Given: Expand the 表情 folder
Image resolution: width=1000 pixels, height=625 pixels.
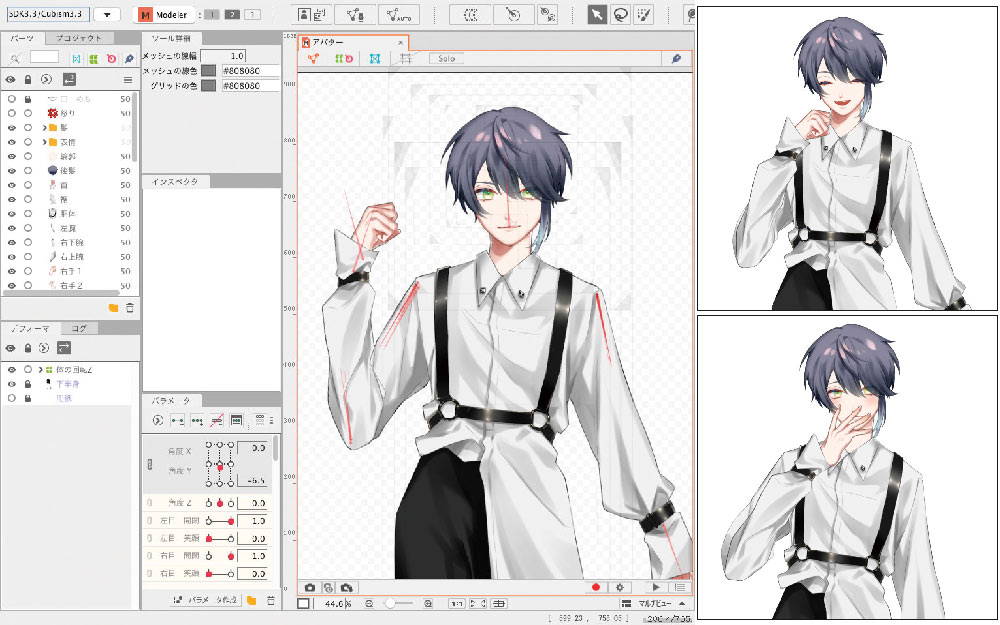Looking at the screenshot, I should coord(44,142).
